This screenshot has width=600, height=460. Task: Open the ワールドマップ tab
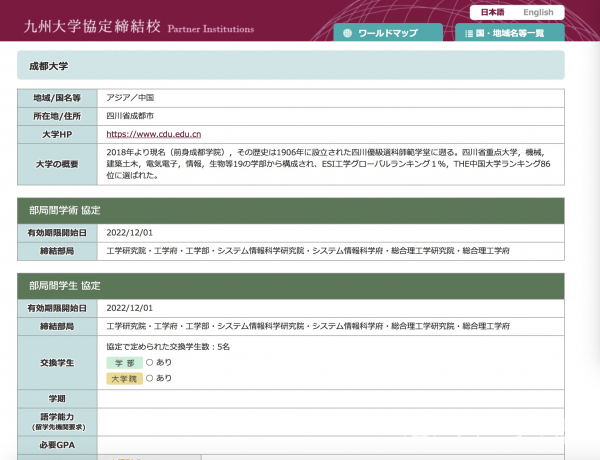pos(388,33)
